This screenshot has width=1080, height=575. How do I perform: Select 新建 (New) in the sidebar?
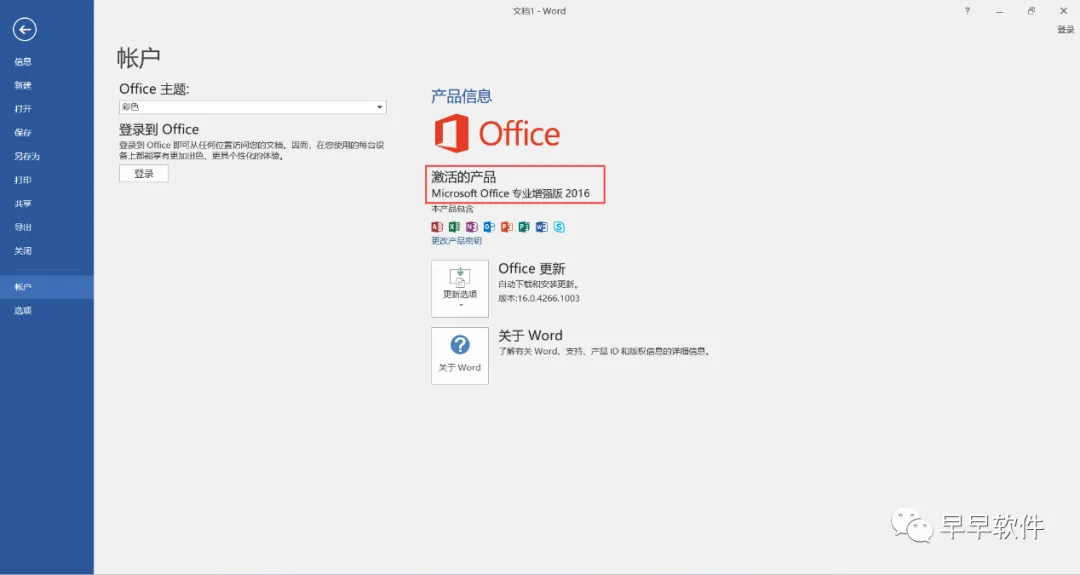pyautogui.click(x=23, y=85)
